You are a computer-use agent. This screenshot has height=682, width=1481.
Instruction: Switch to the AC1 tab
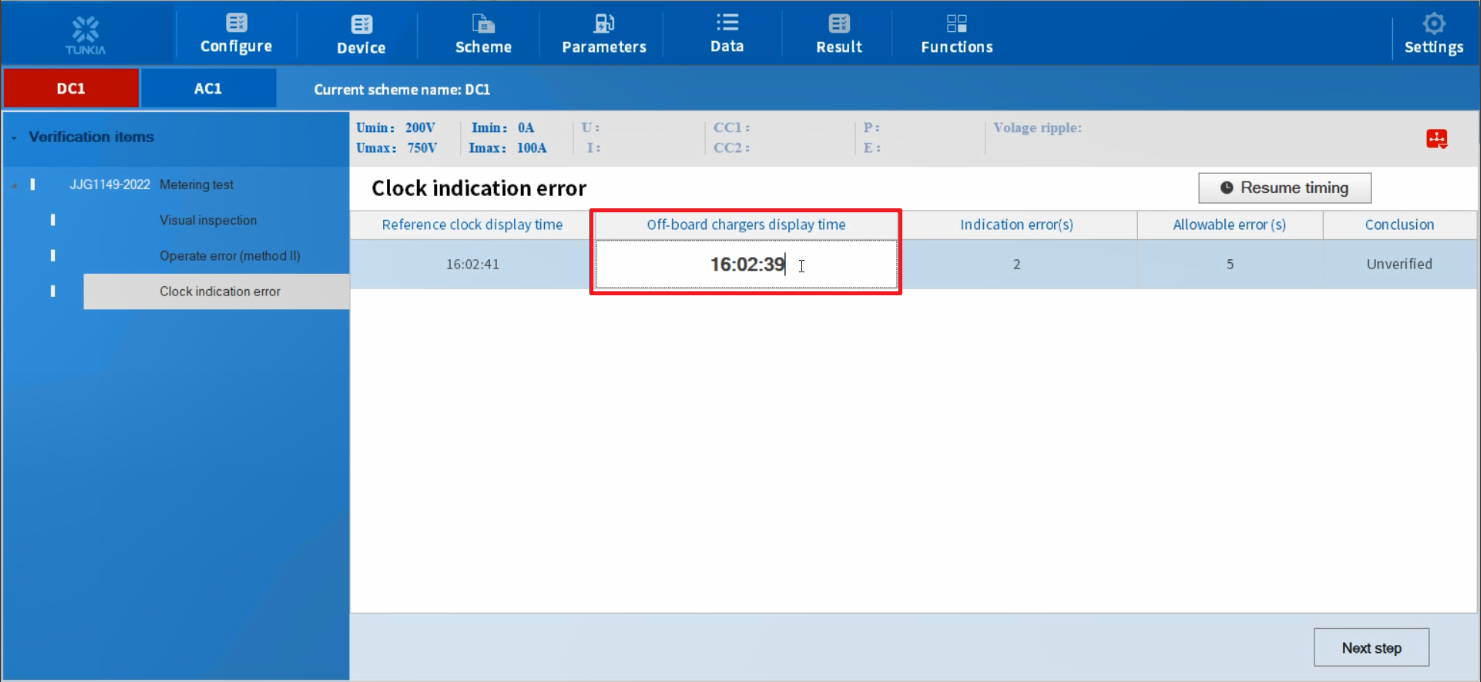click(208, 88)
